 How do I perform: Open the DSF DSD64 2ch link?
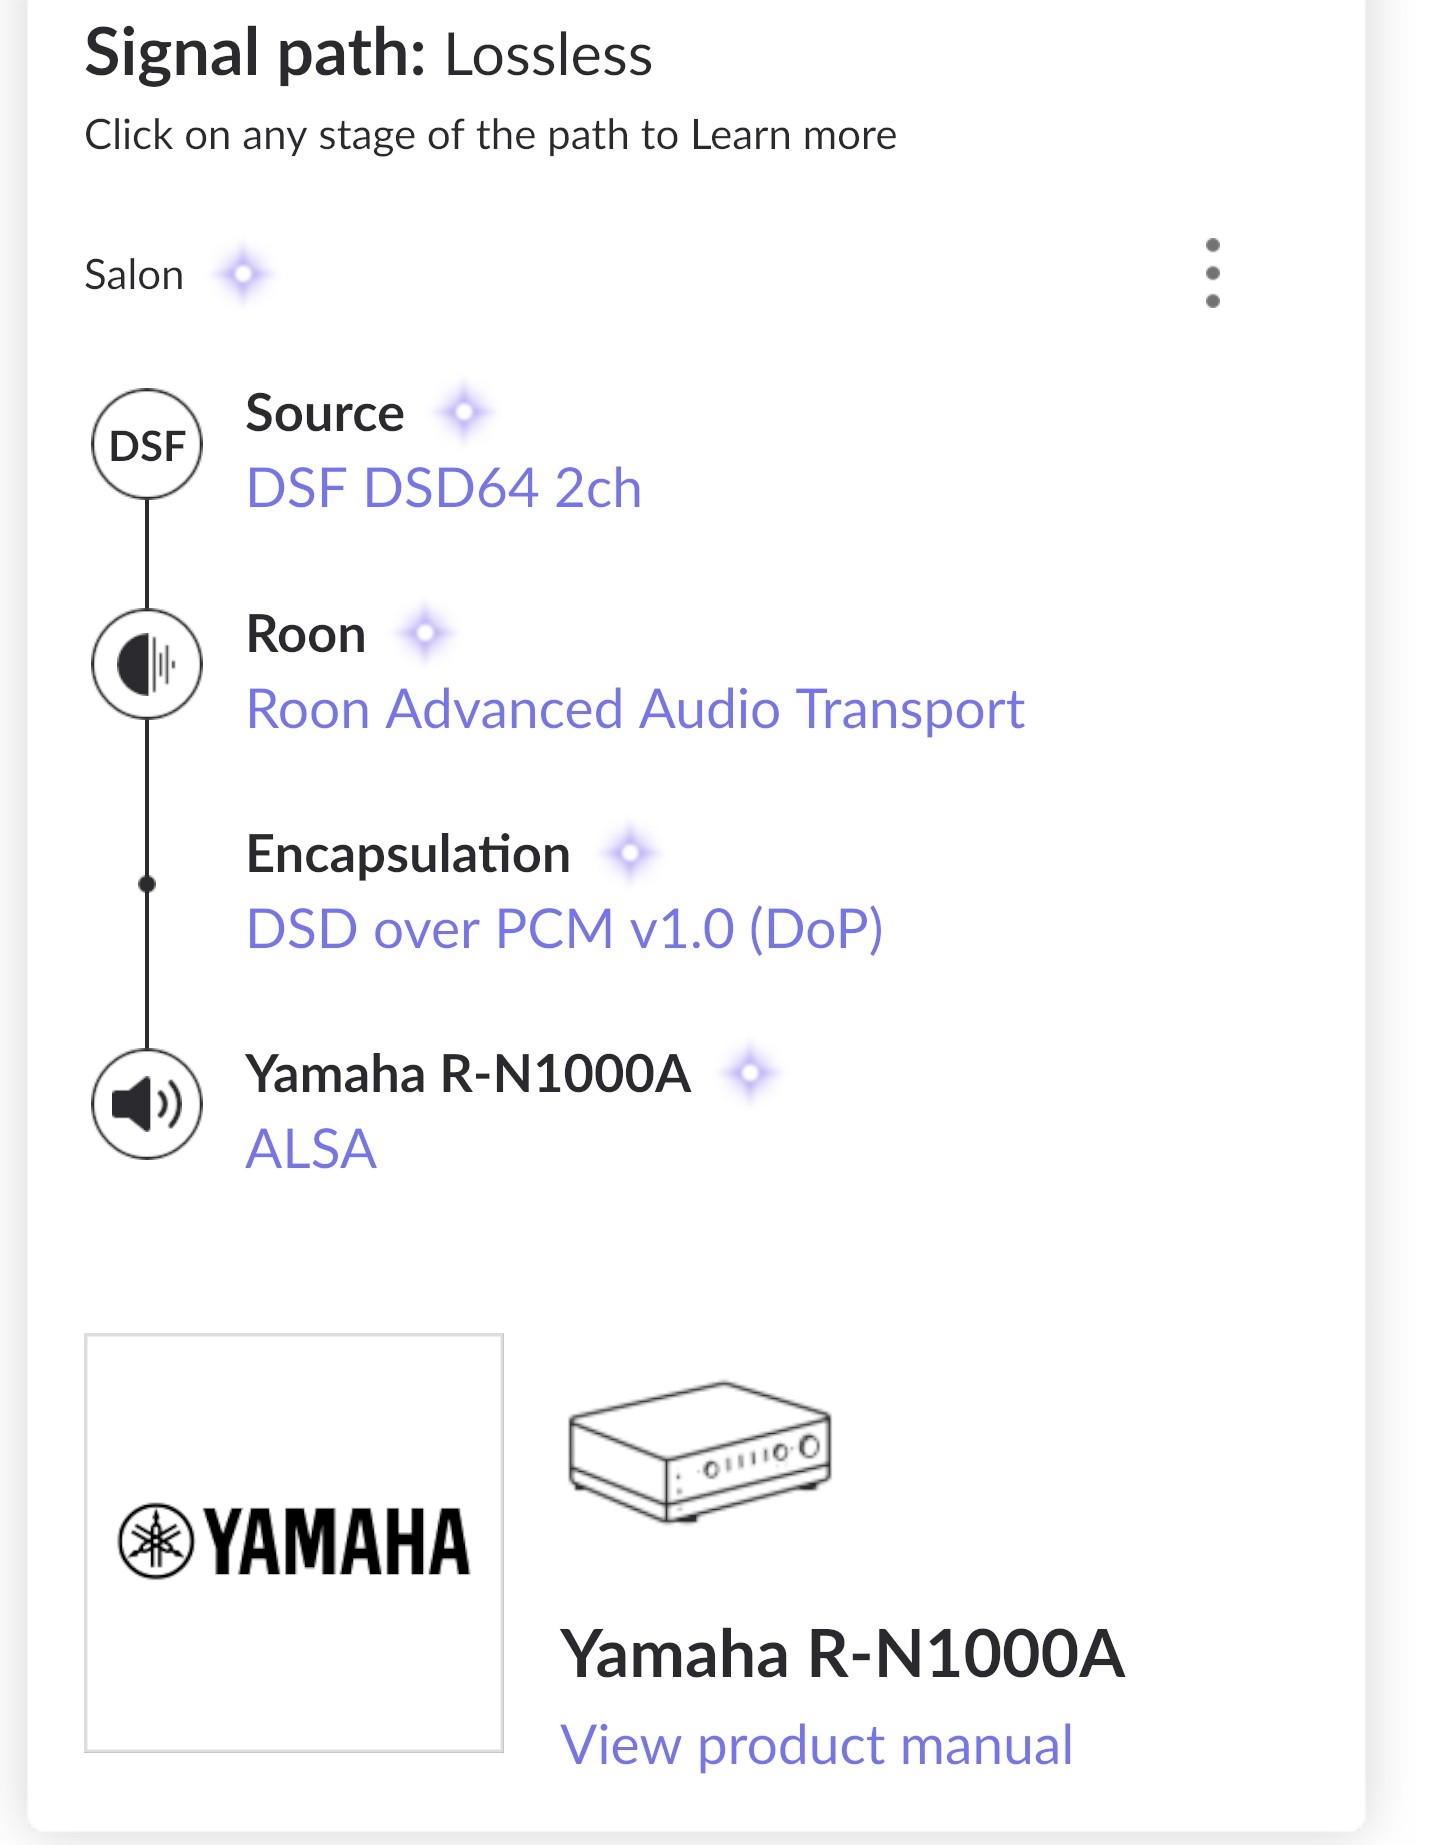pyautogui.click(x=444, y=489)
